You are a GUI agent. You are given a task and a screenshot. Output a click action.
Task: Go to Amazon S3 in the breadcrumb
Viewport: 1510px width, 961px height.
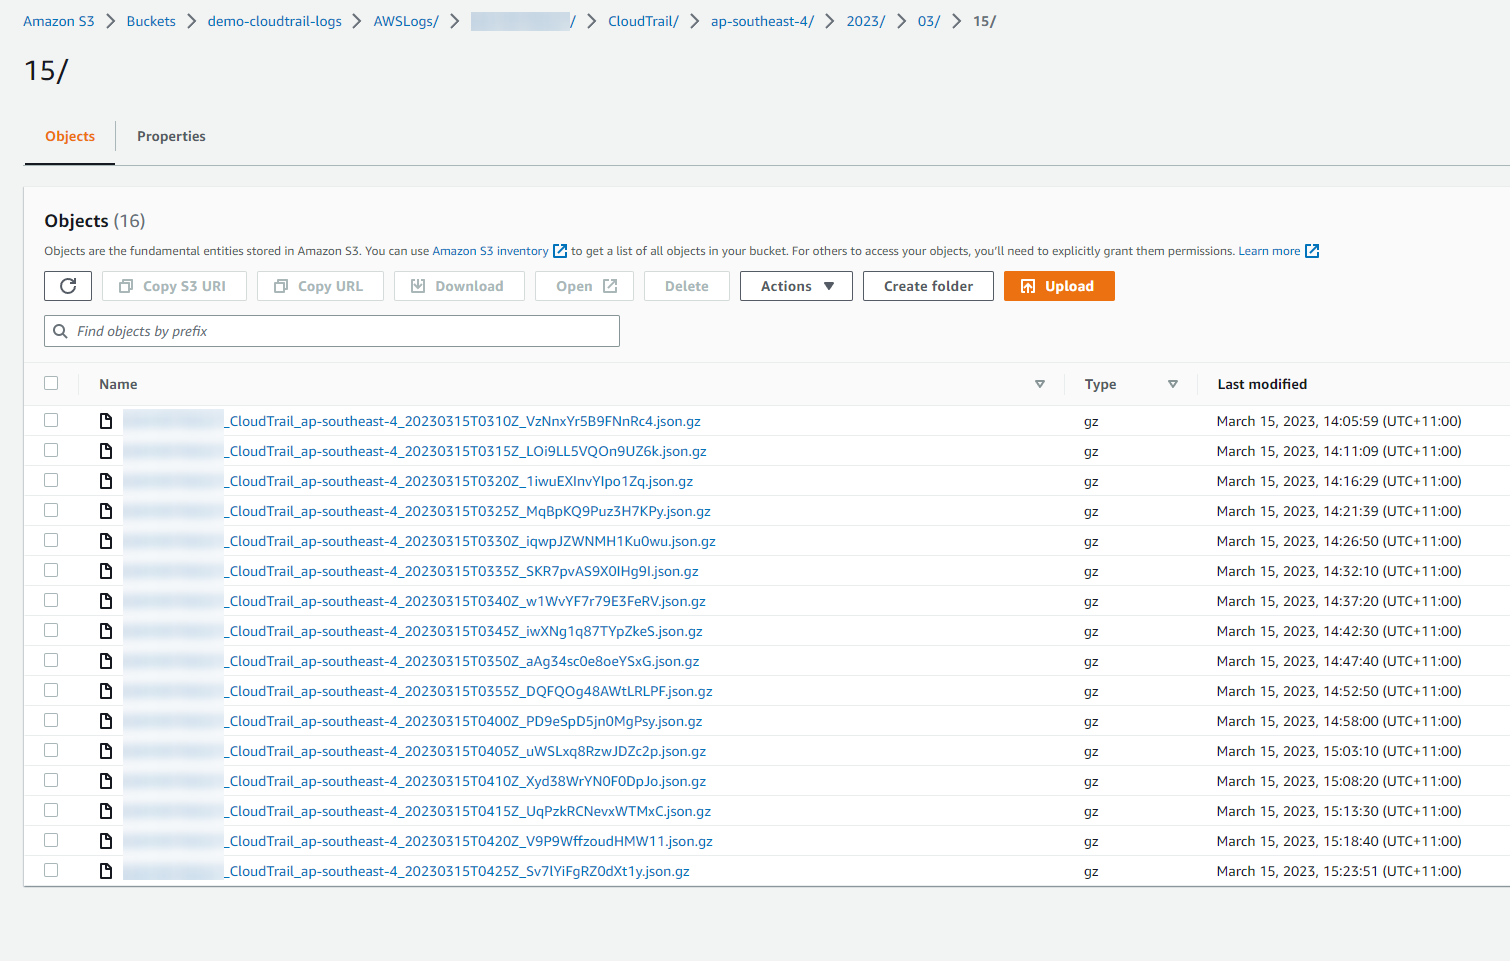[x=59, y=21]
